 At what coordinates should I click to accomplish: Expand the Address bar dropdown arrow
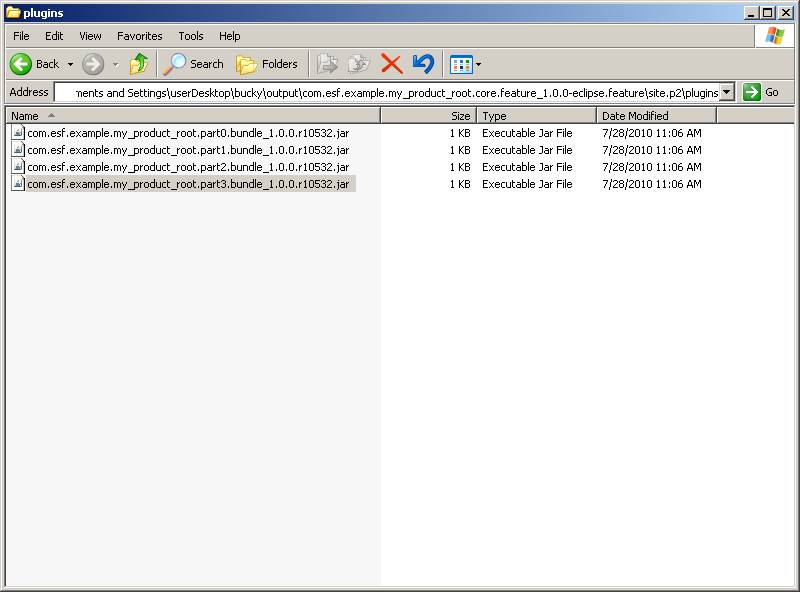coord(727,92)
